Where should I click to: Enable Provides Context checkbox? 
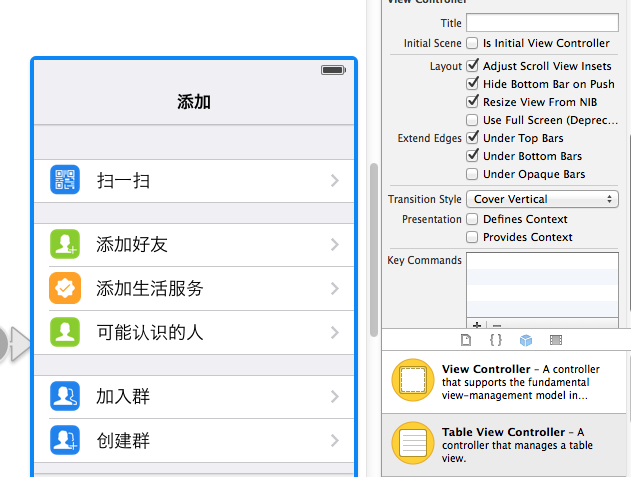point(472,237)
